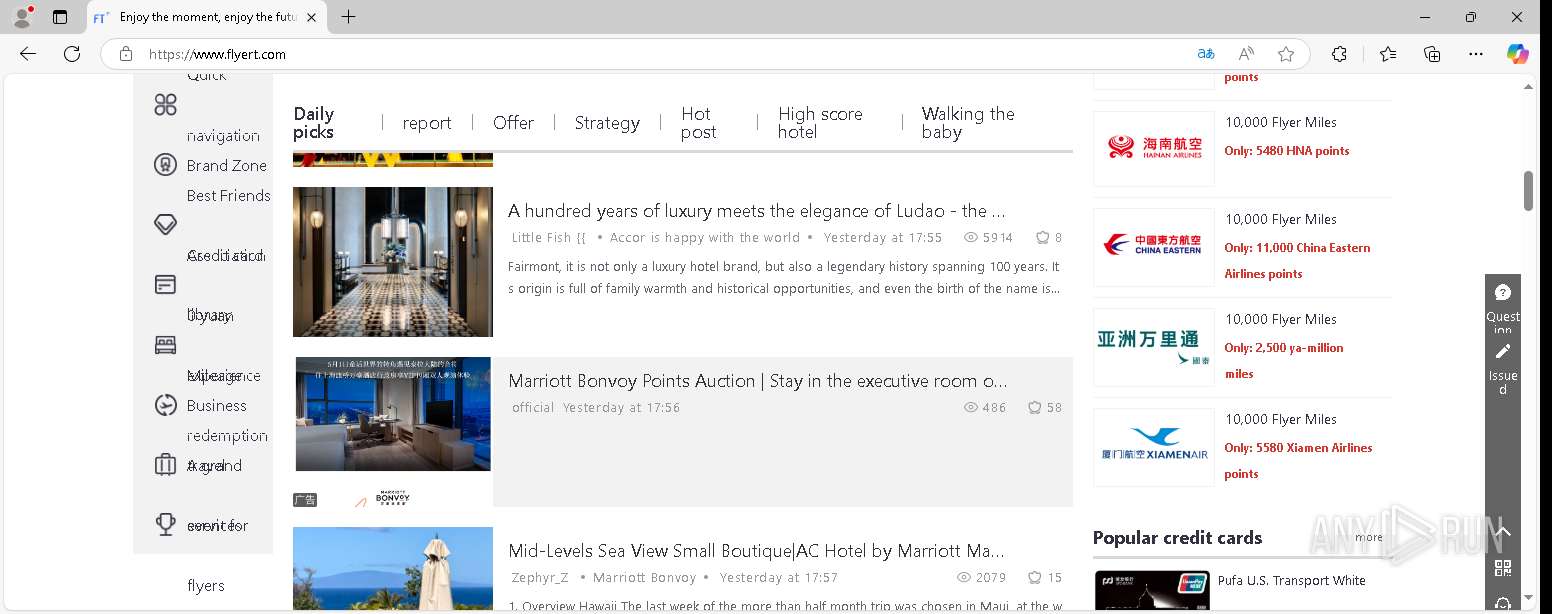The height and width of the screenshot is (614, 1552).
Task: Open 'Only: 11,000 China Eastern Airlines points' offer
Action: tap(1297, 261)
